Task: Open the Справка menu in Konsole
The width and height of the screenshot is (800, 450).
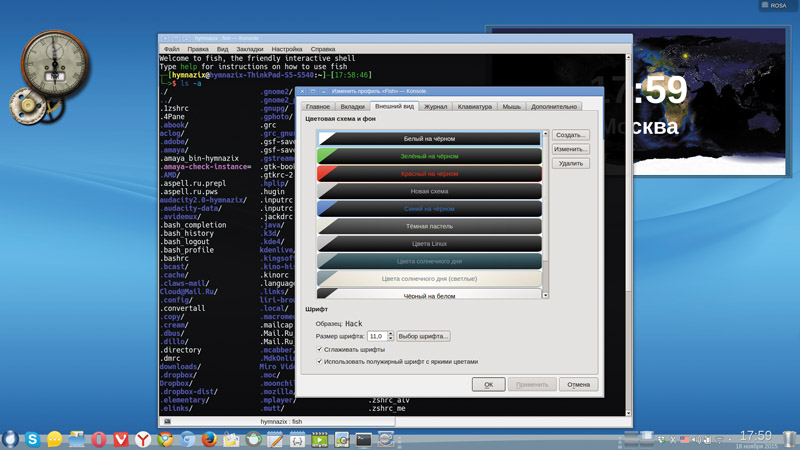Action: point(322,49)
